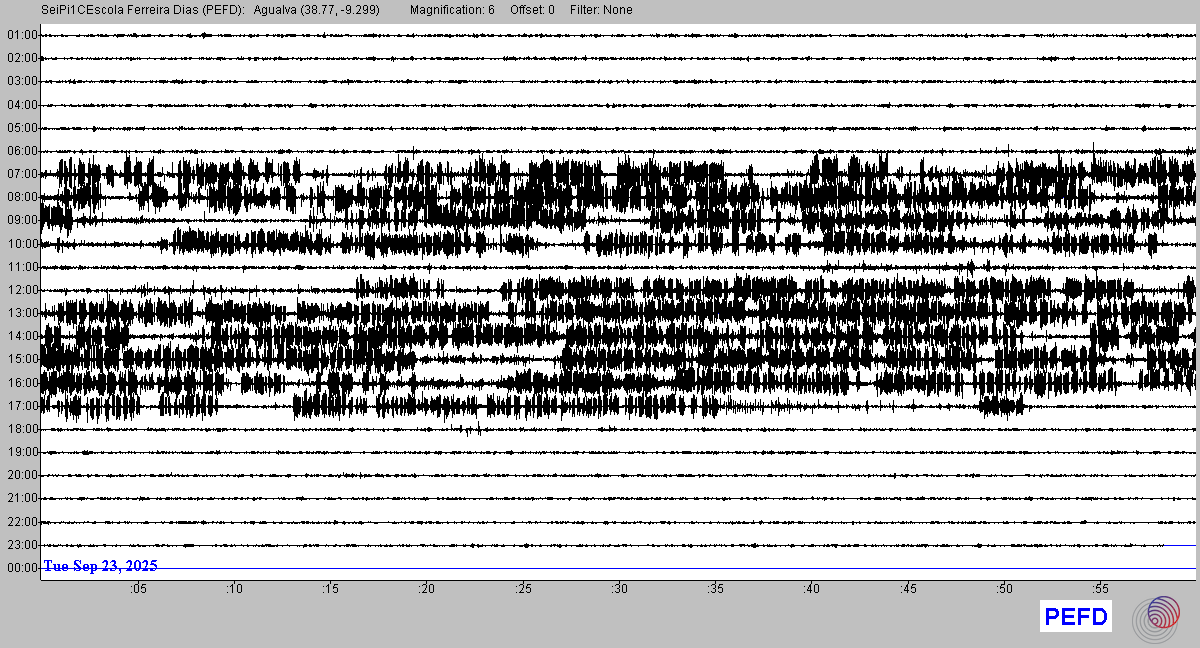1200x648 pixels.
Task: Click the 00:00 hour label at bottom
Action: point(22,568)
